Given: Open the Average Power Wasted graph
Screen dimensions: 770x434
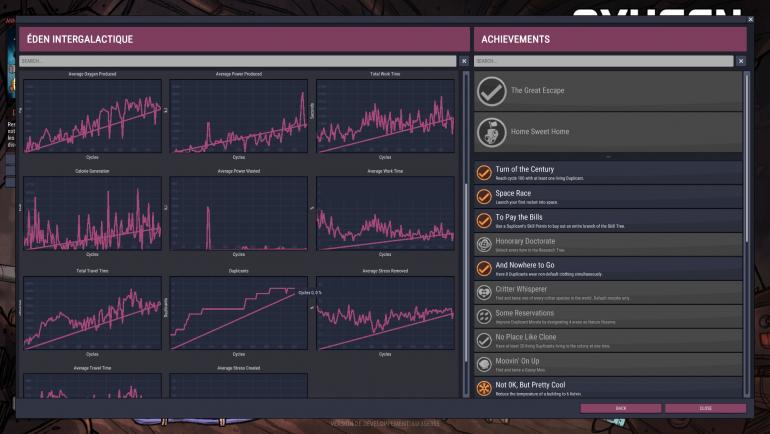Looking at the screenshot, I should coord(239,213).
